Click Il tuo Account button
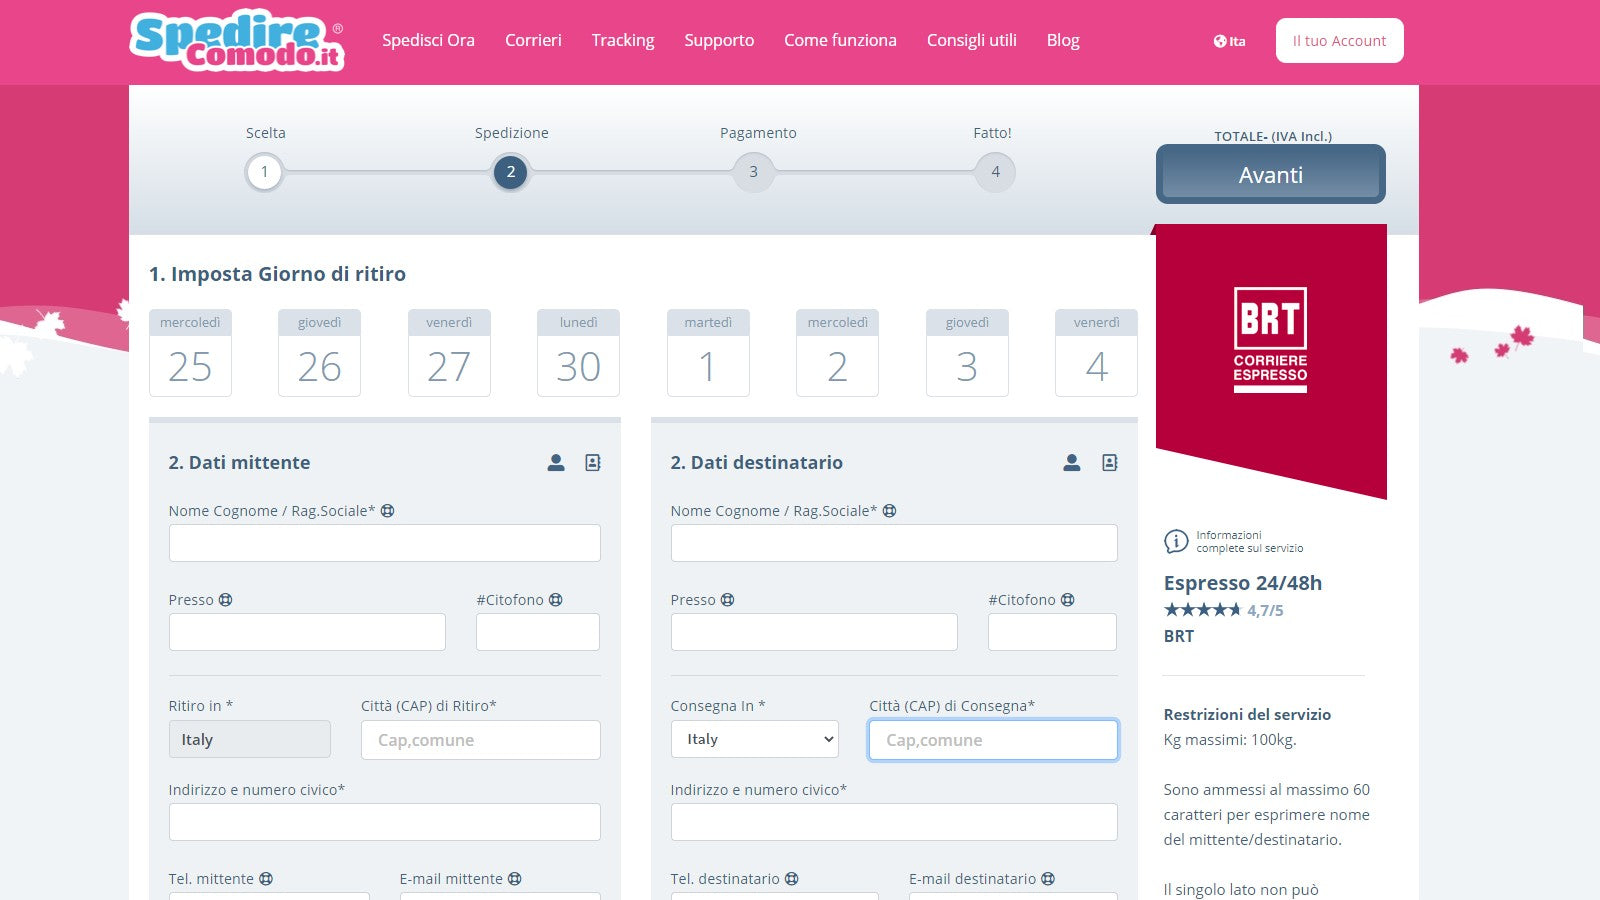This screenshot has width=1600, height=900. click(1339, 41)
